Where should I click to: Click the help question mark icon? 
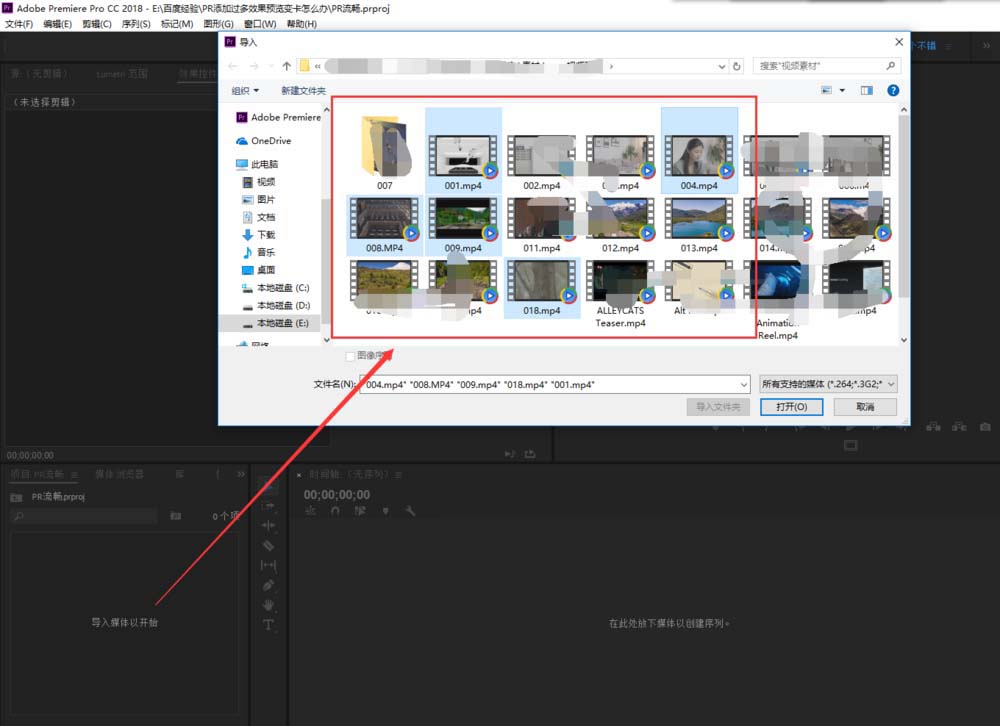click(x=893, y=90)
